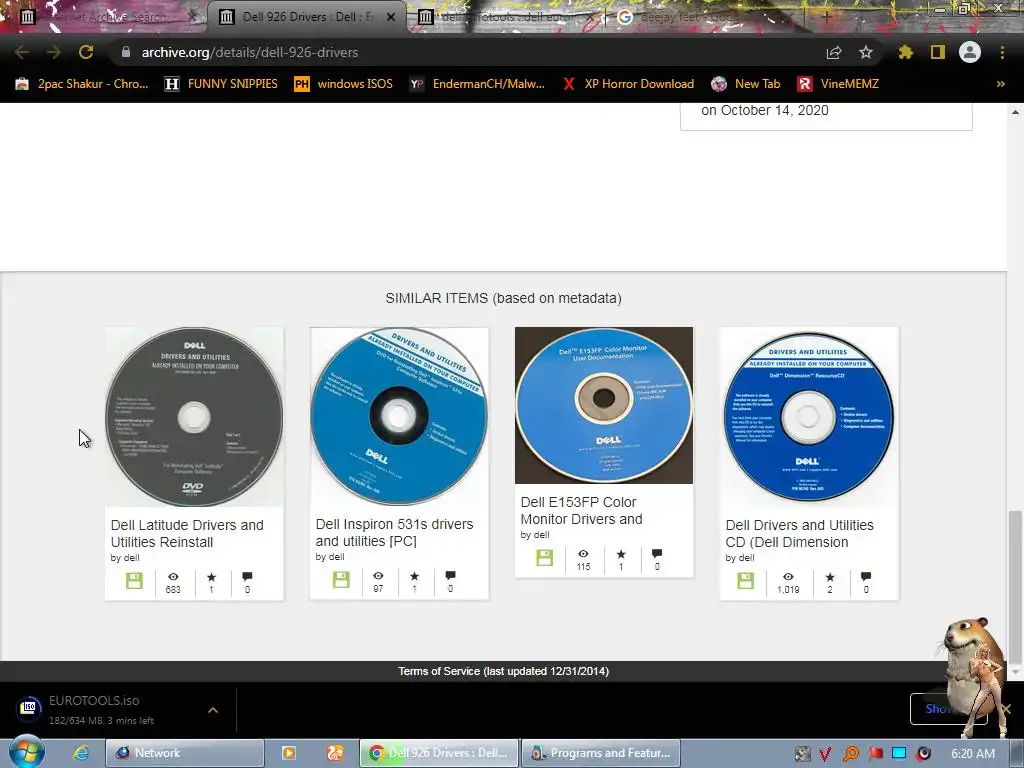1024x768 pixels.
Task: Open the Windows Start button
Action: click(26, 753)
